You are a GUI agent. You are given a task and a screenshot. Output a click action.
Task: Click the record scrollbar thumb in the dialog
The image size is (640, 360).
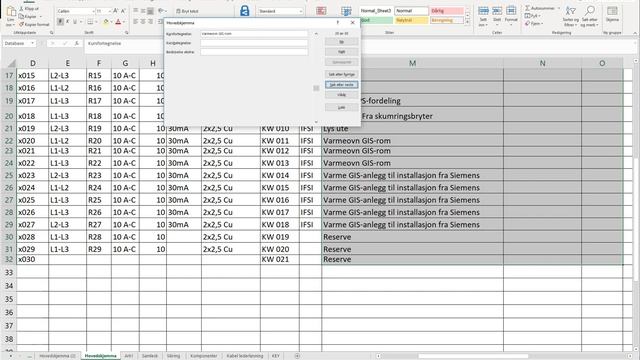(x=316, y=88)
